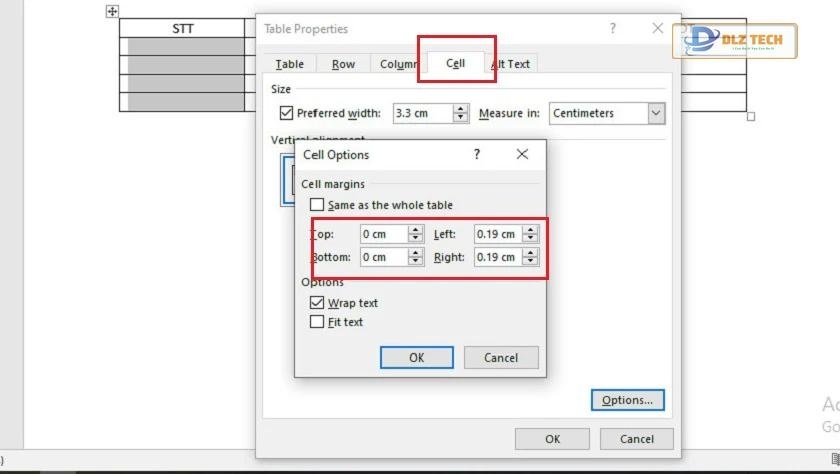The height and width of the screenshot is (474, 840).
Task: Click Cancel in Cell Options dialog
Action: tap(501, 357)
